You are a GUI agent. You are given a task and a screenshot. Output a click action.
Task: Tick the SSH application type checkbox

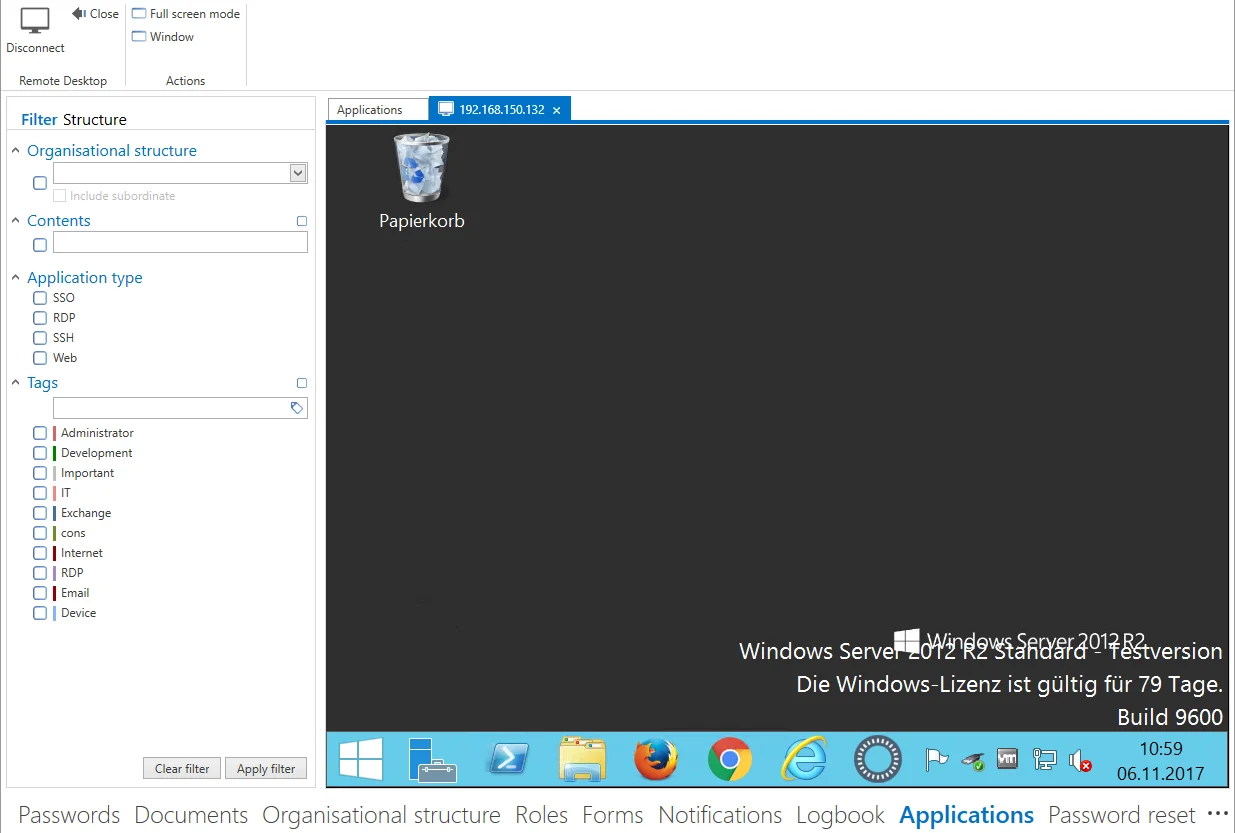coord(40,338)
